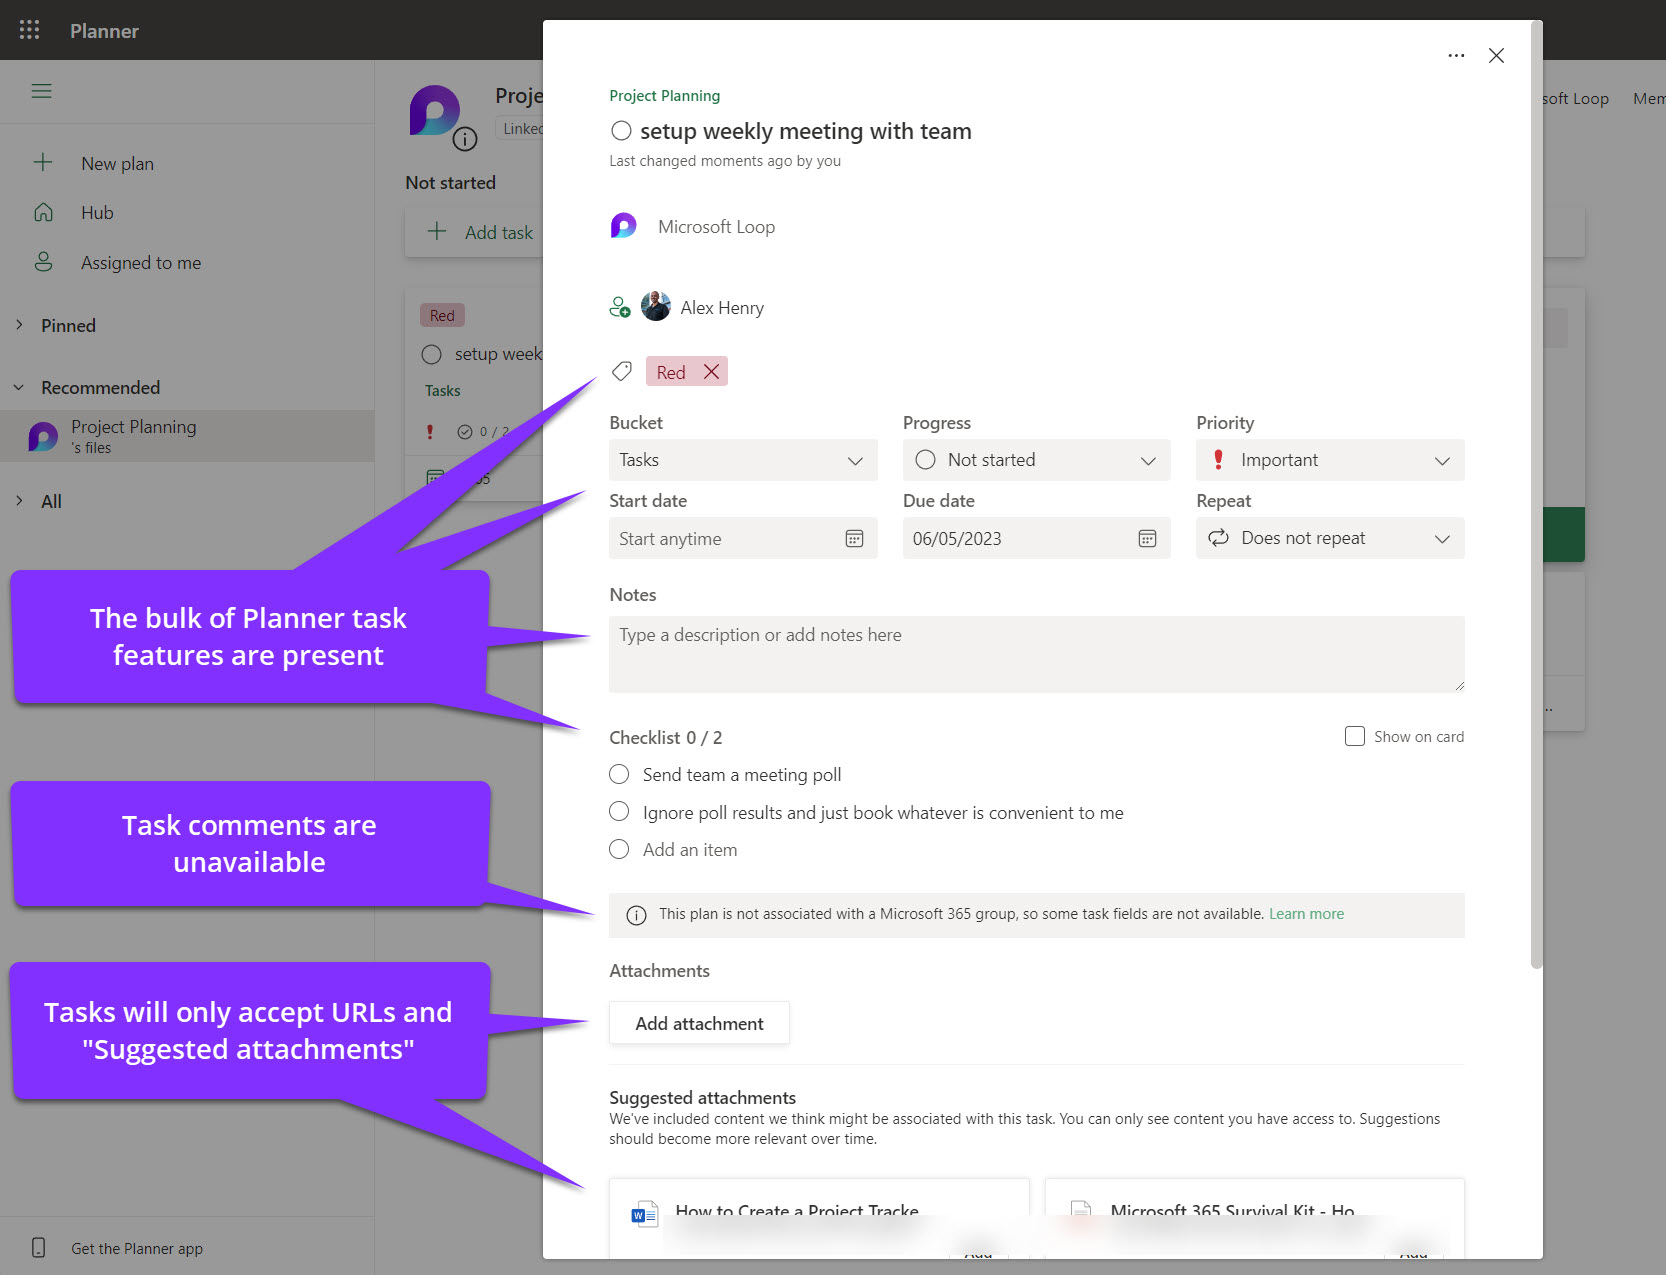Screen dimensions: 1666x1275
Task: Click the Add attachment button
Action: click(699, 1023)
